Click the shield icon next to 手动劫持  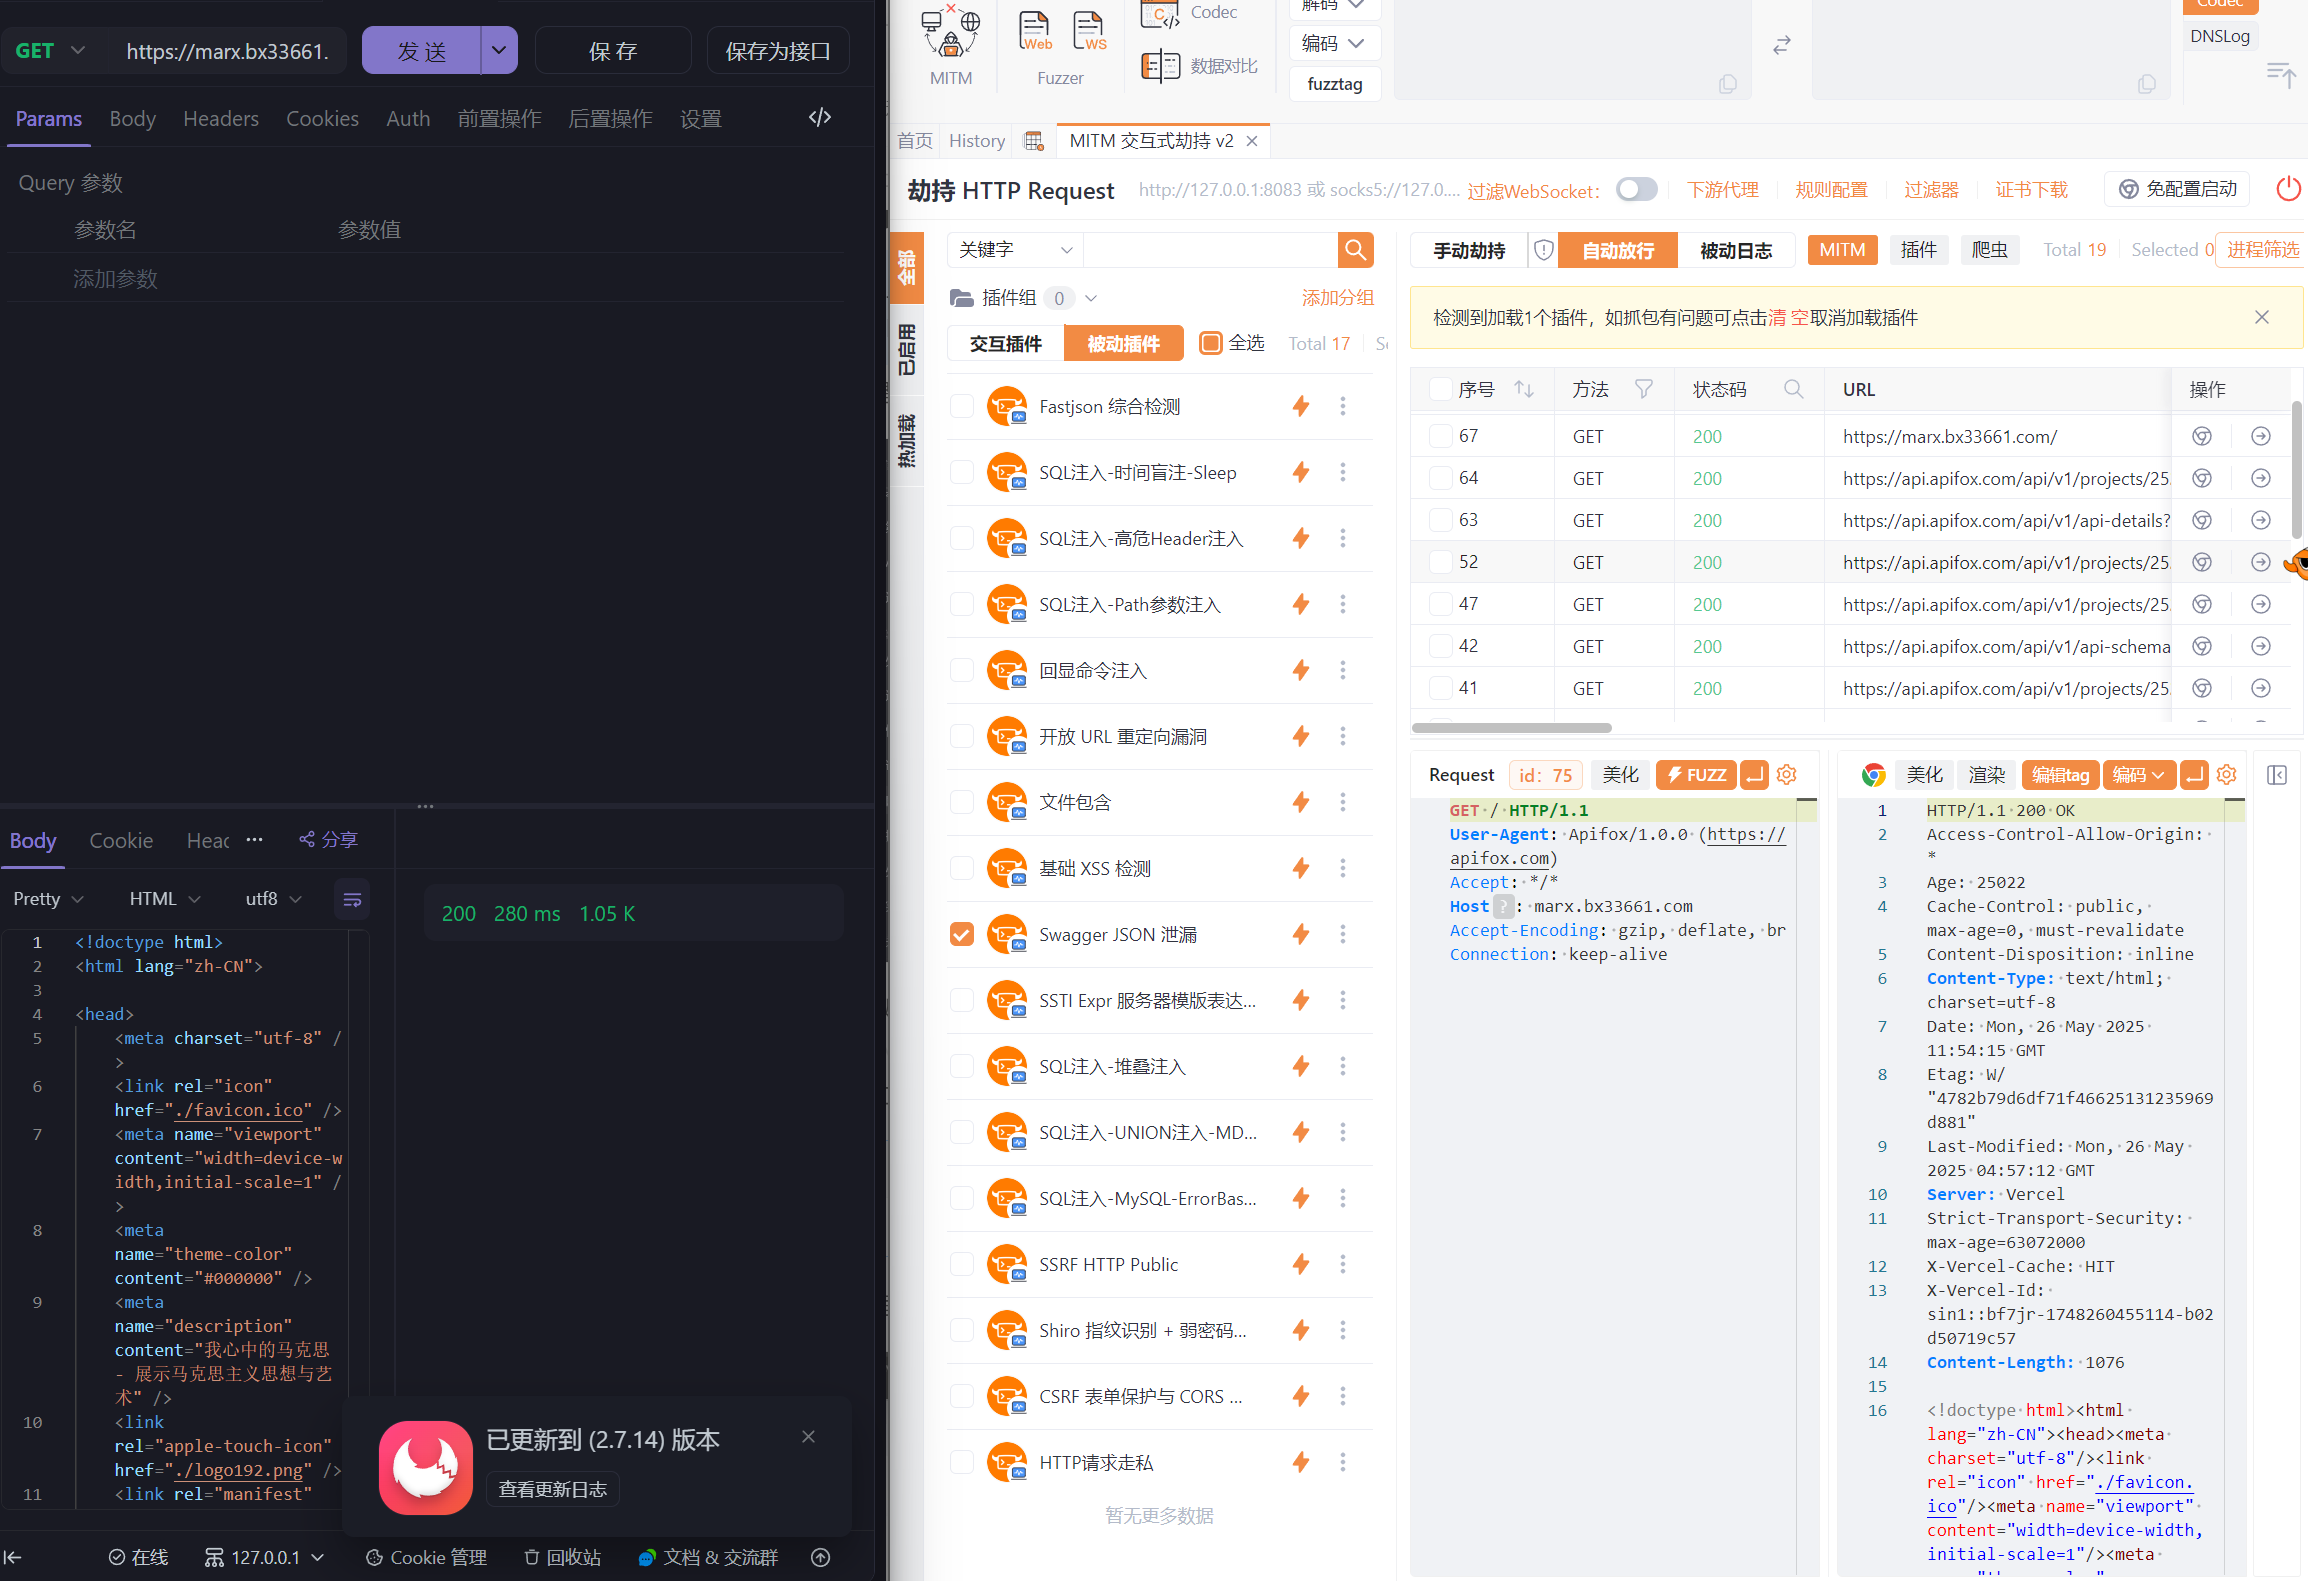click(x=1543, y=249)
